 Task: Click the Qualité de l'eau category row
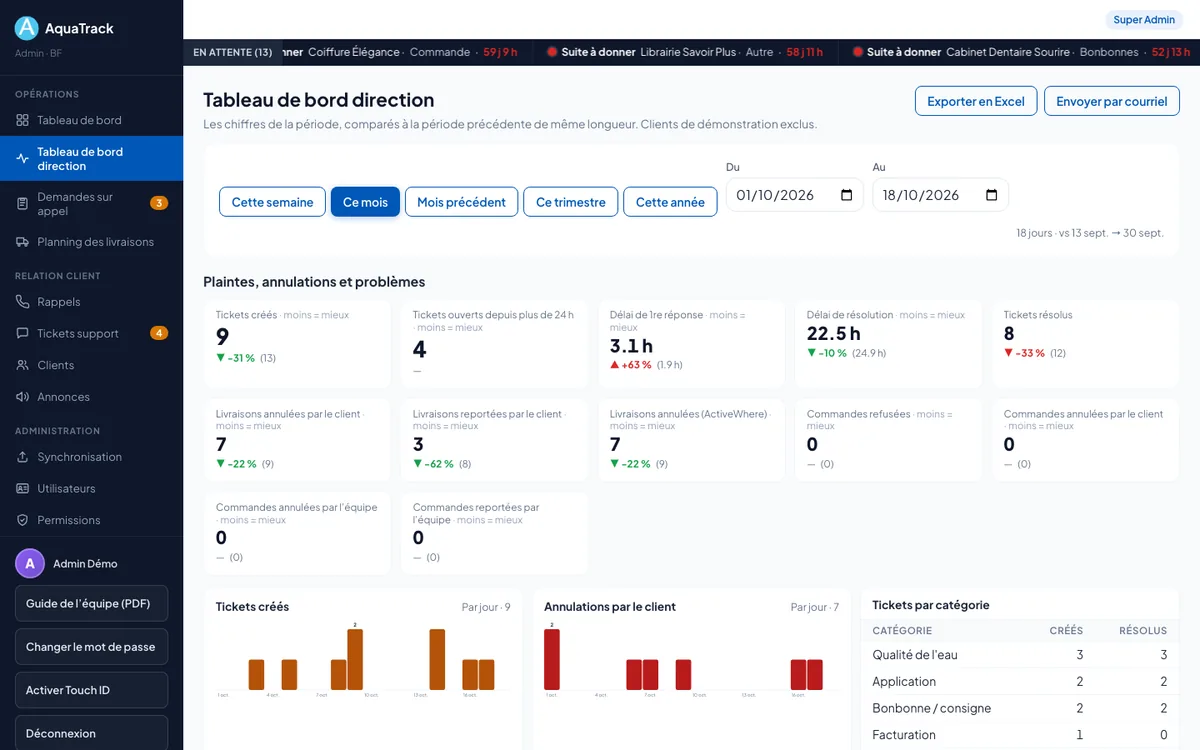[1020, 655]
